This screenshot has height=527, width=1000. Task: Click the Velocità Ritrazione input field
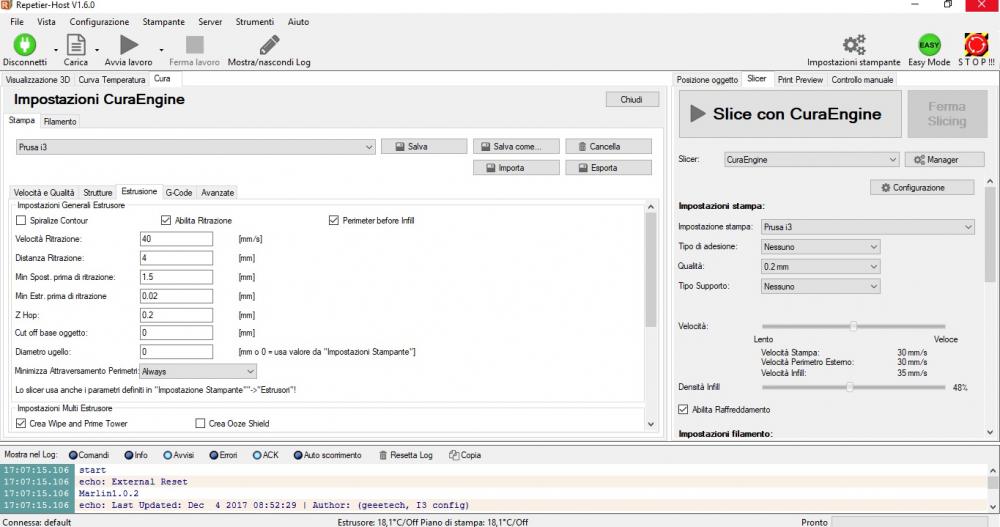click(x=176, y=239)
